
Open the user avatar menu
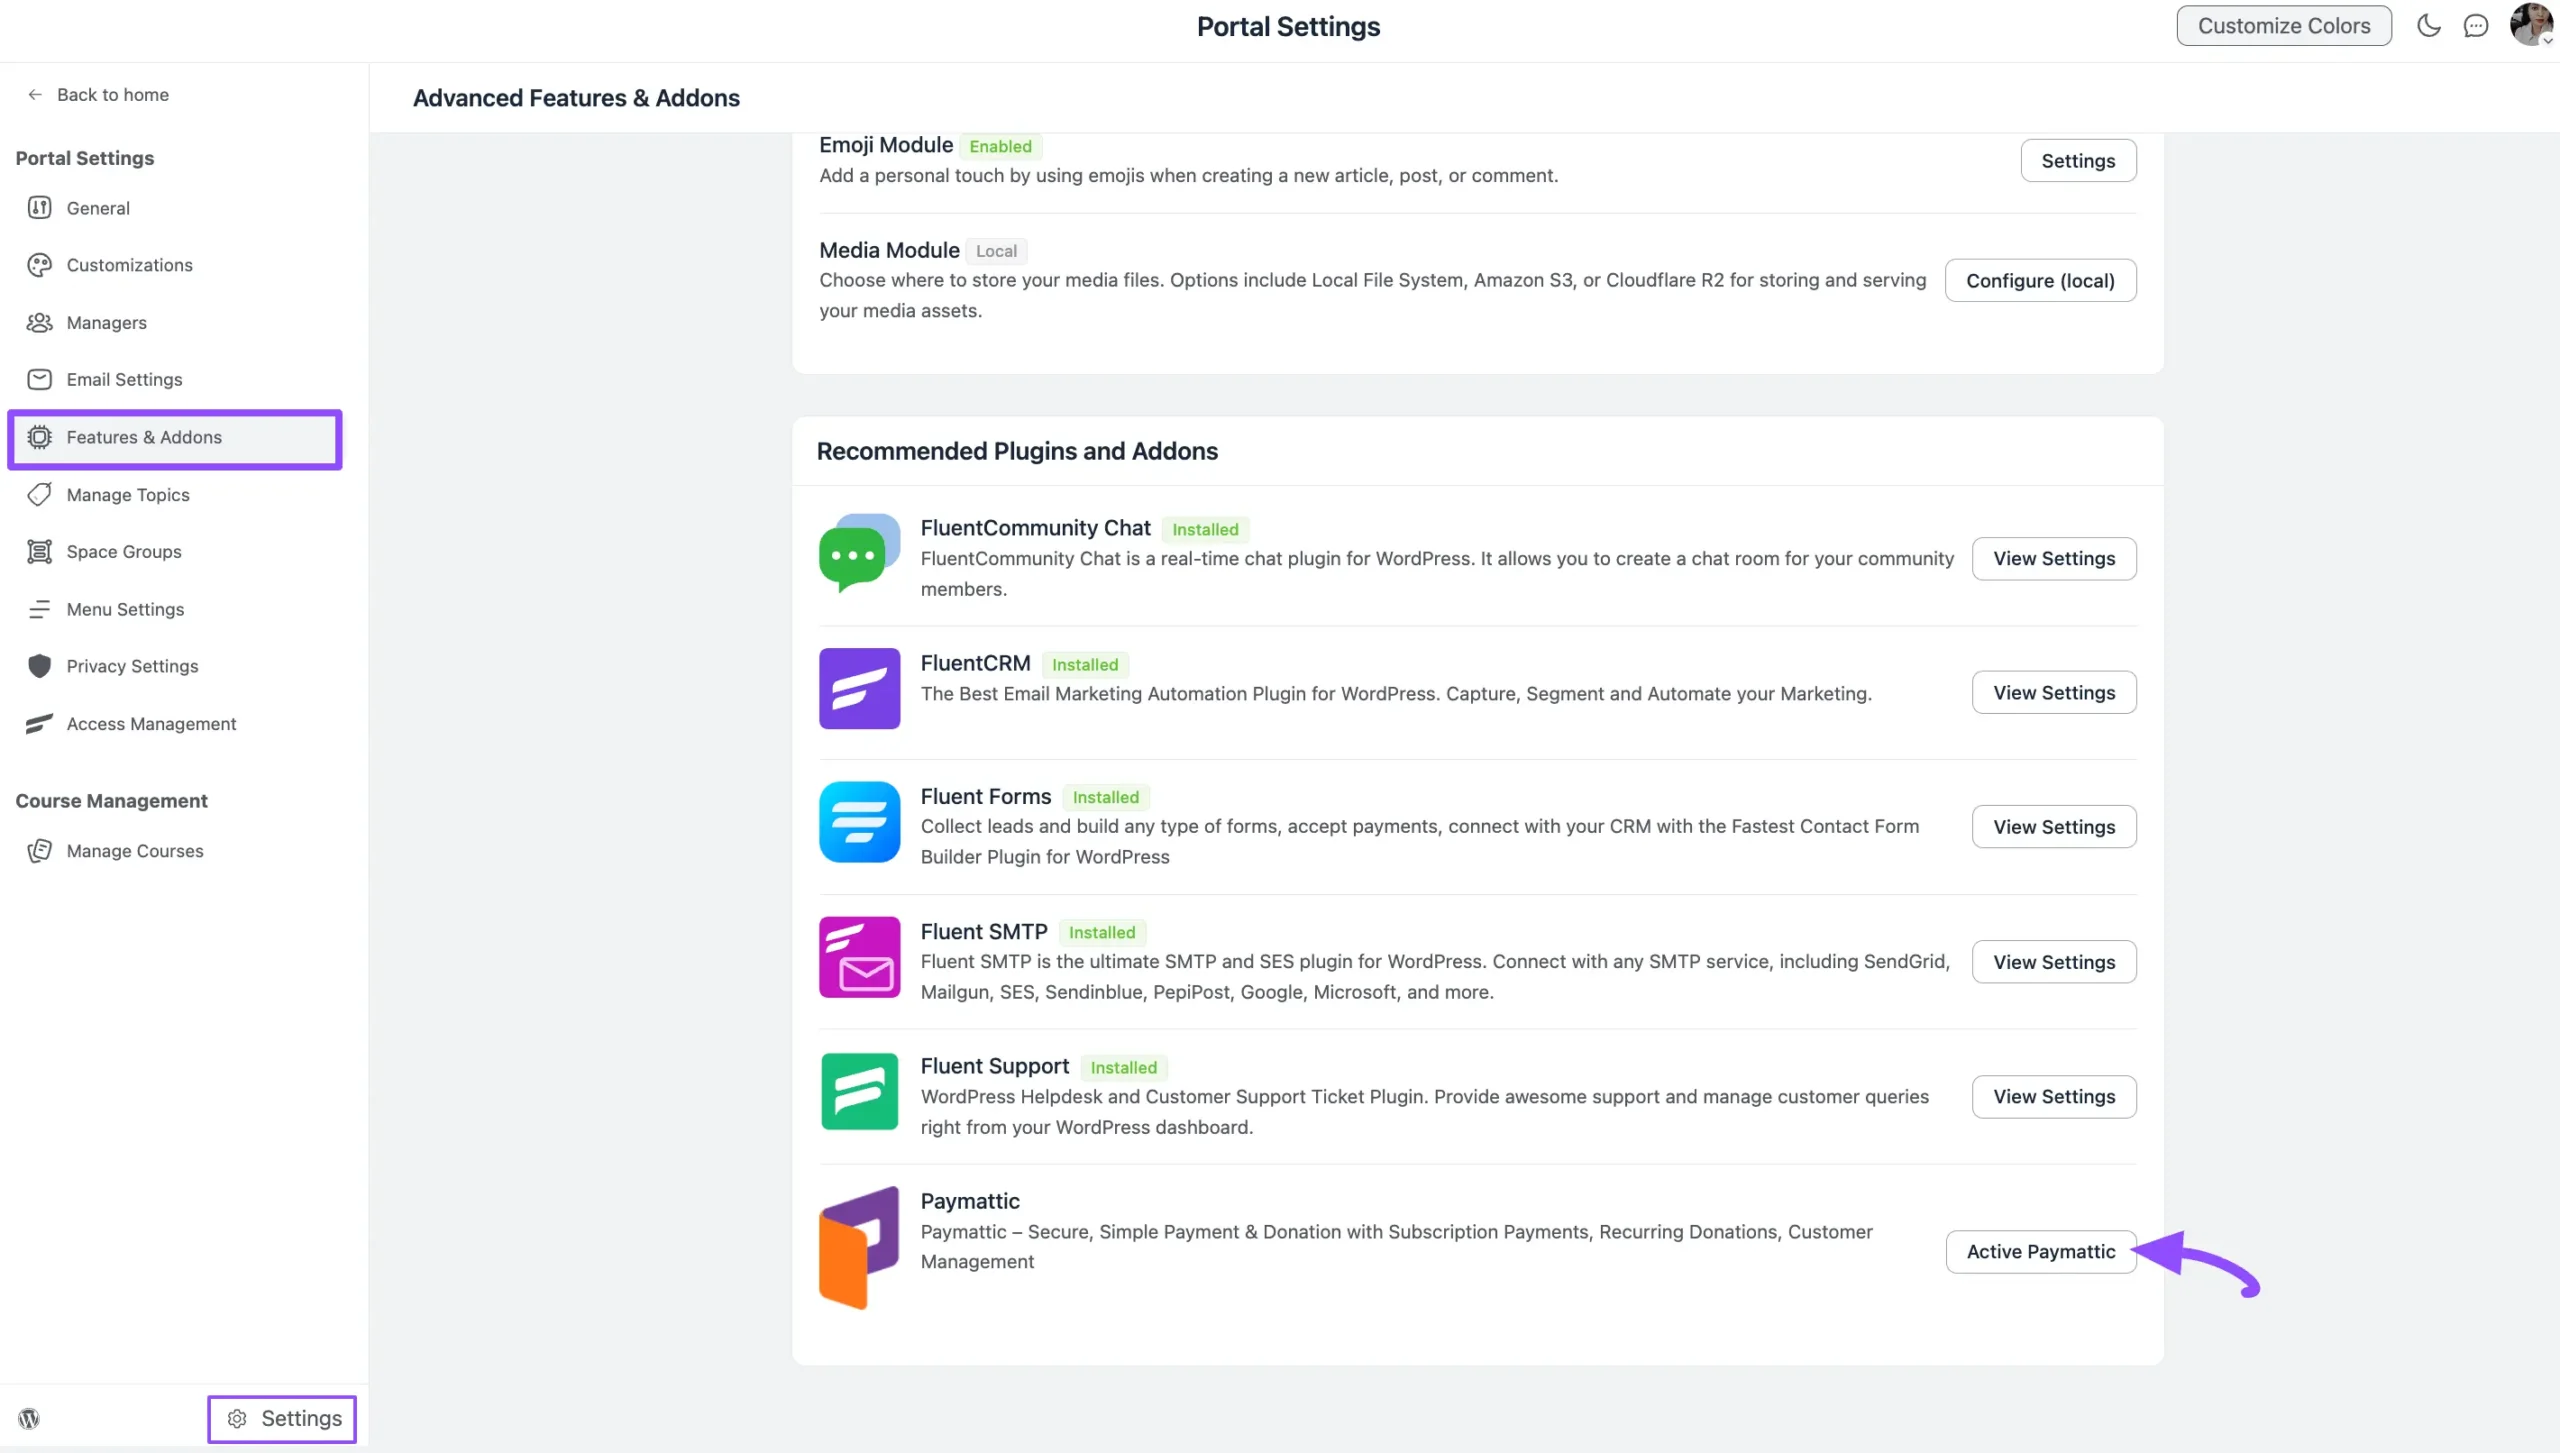[2530, 24]
